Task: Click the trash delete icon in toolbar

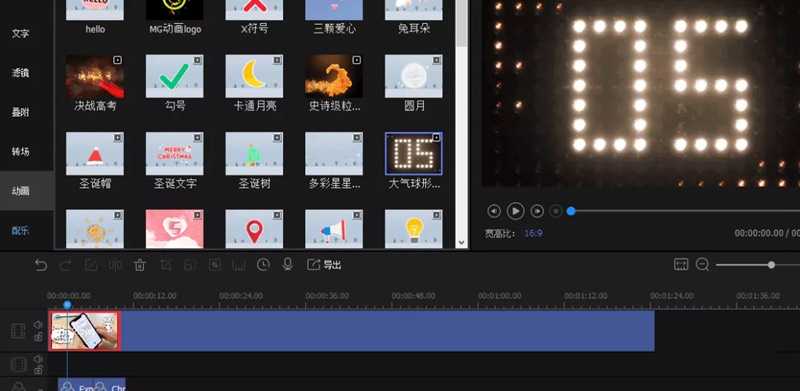Action: [139, 264]
